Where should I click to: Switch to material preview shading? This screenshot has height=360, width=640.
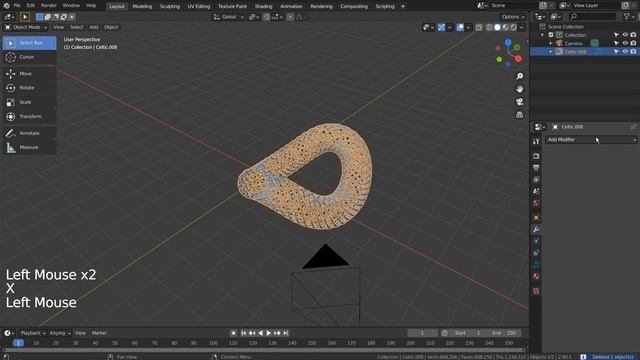click(x=505, y=27)
